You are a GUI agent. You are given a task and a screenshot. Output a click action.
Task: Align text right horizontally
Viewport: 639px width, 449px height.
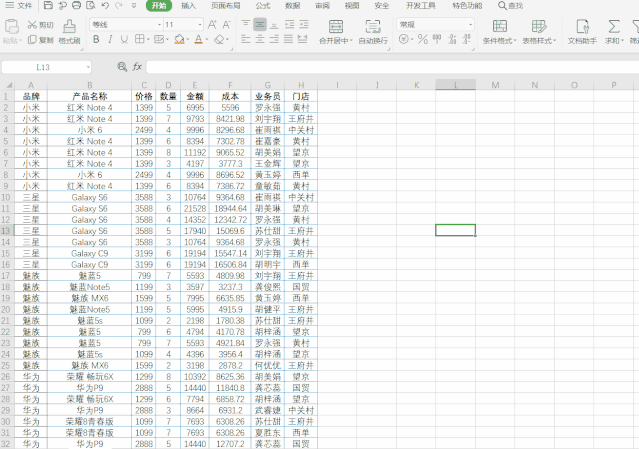[x=274, y=40]
